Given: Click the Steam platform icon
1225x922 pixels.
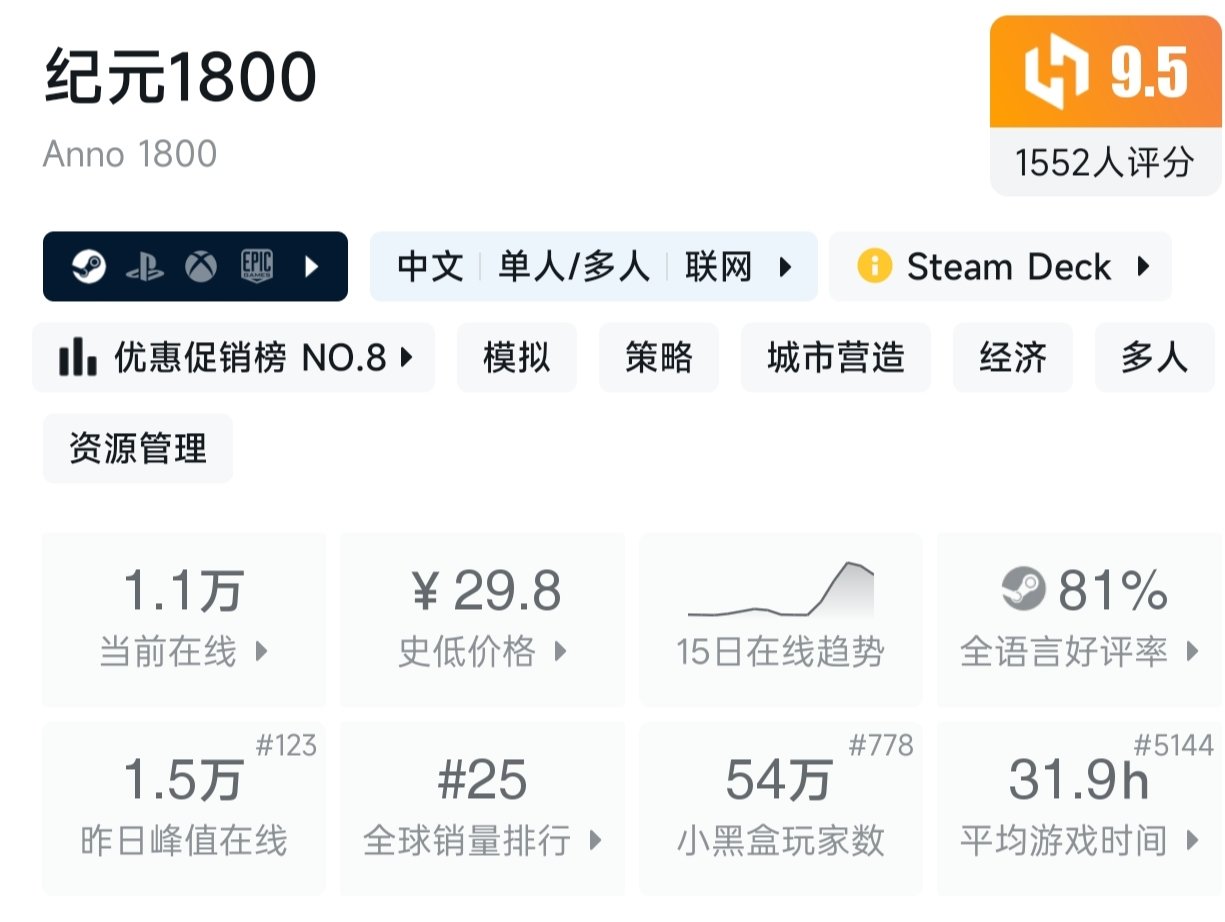Looking at the screenshot, I should click(89, 267).
